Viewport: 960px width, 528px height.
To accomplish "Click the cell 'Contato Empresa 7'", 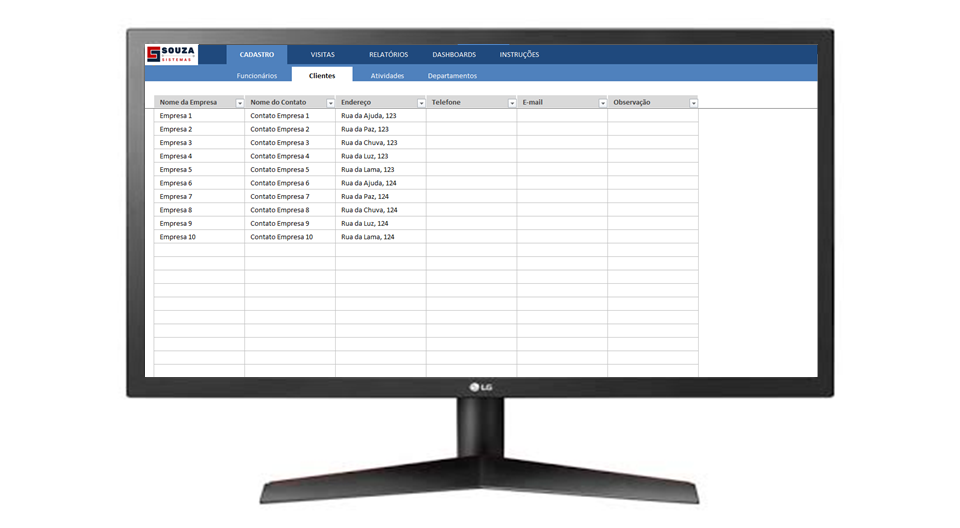I will tap(290, 197).
